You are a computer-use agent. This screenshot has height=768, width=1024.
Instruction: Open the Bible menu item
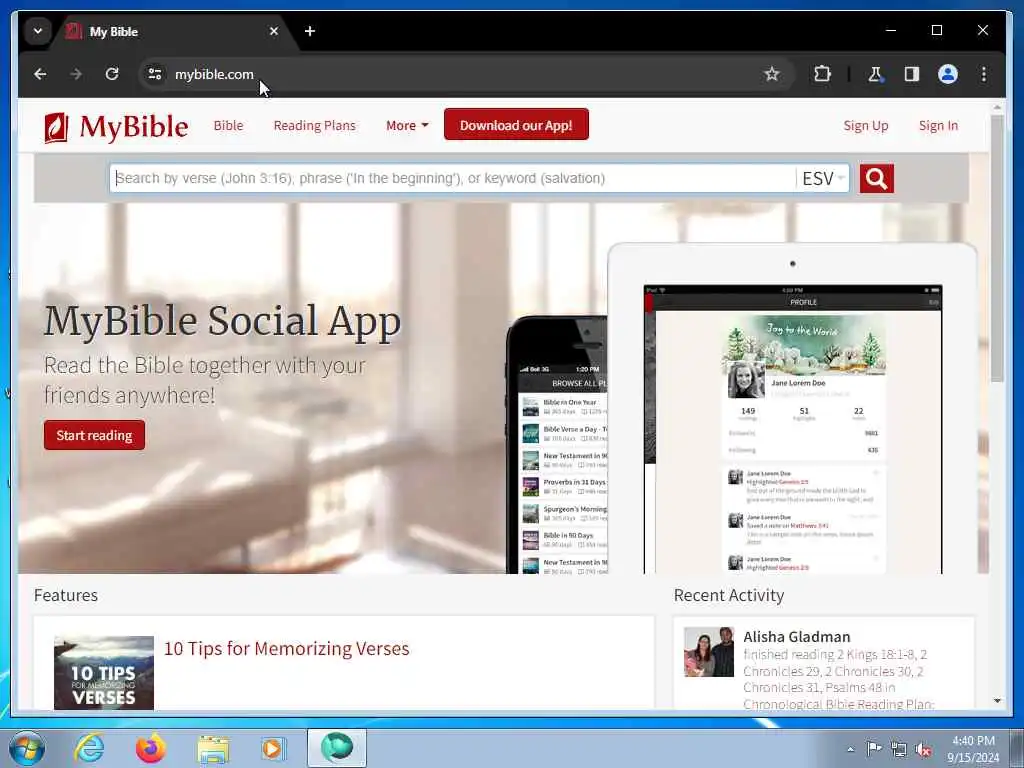tap(228, 125)
